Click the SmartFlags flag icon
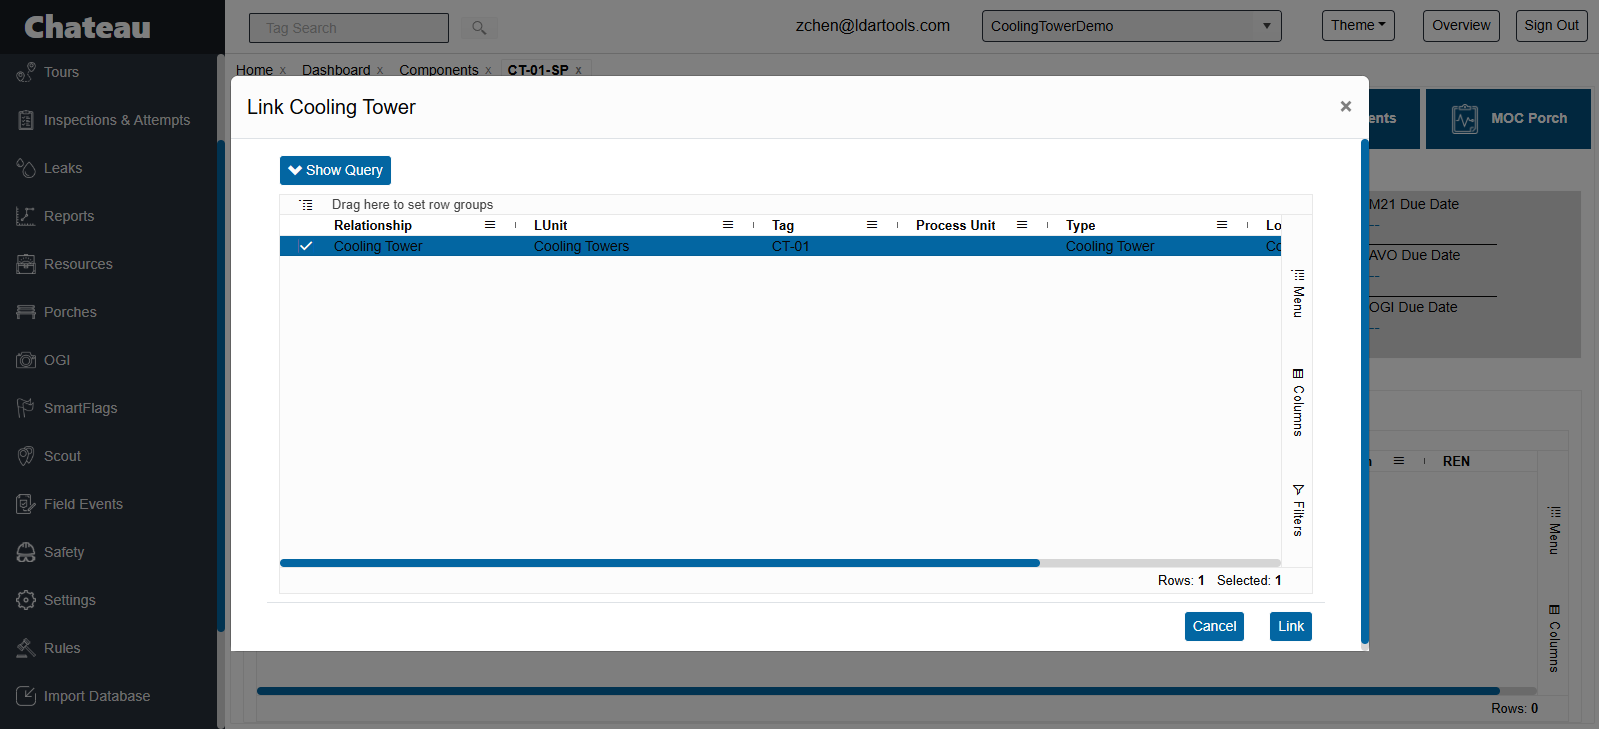1599x729 pixels. point(26,408)
